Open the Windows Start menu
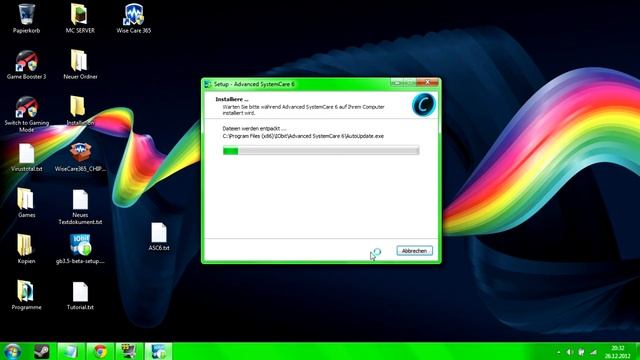Viewport: 640px width, 360px height. pyautogui.click(x=12, y=351)
